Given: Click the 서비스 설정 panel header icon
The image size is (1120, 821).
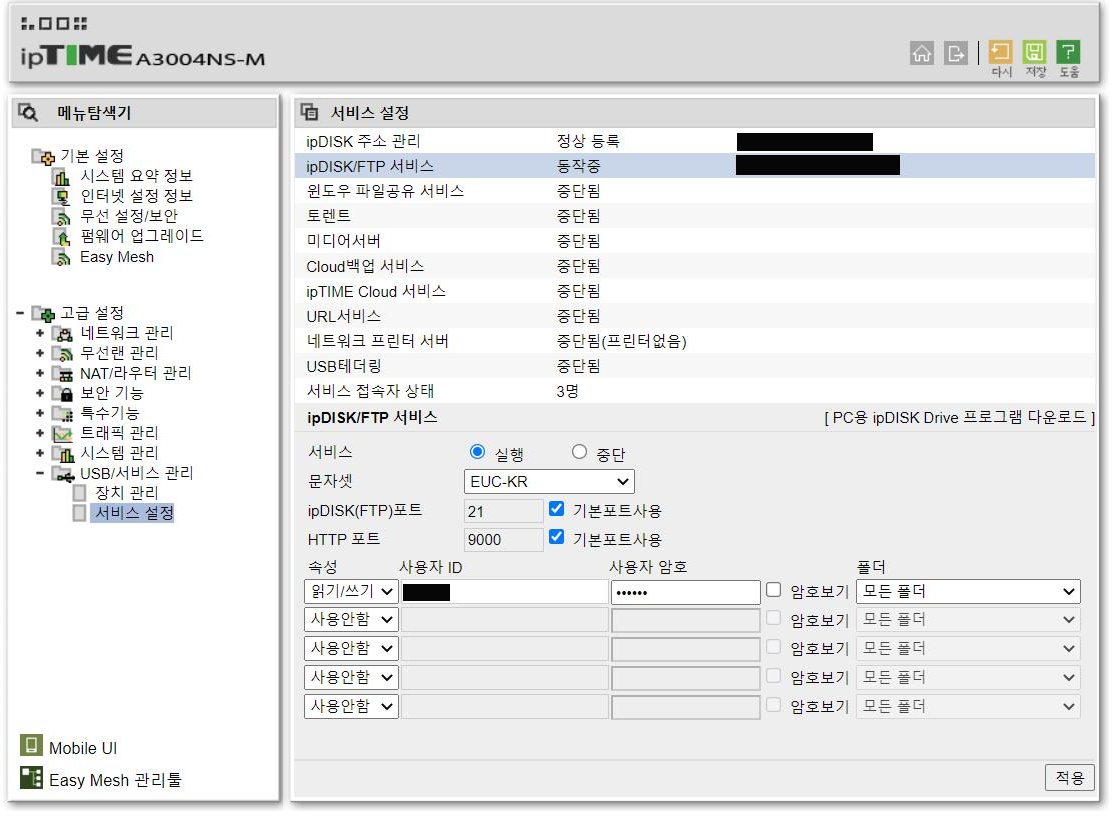Looking at the screenshot, I should 309,112.
